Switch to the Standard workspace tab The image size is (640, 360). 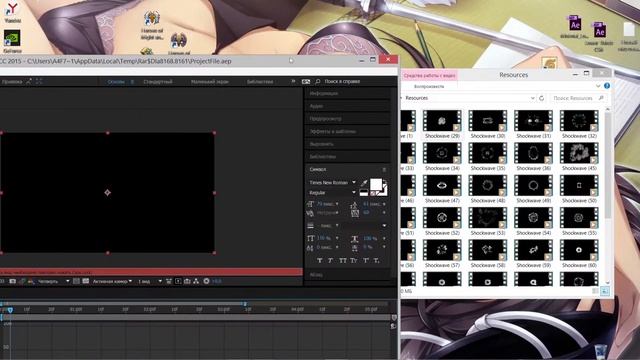[x=158, y=82]
